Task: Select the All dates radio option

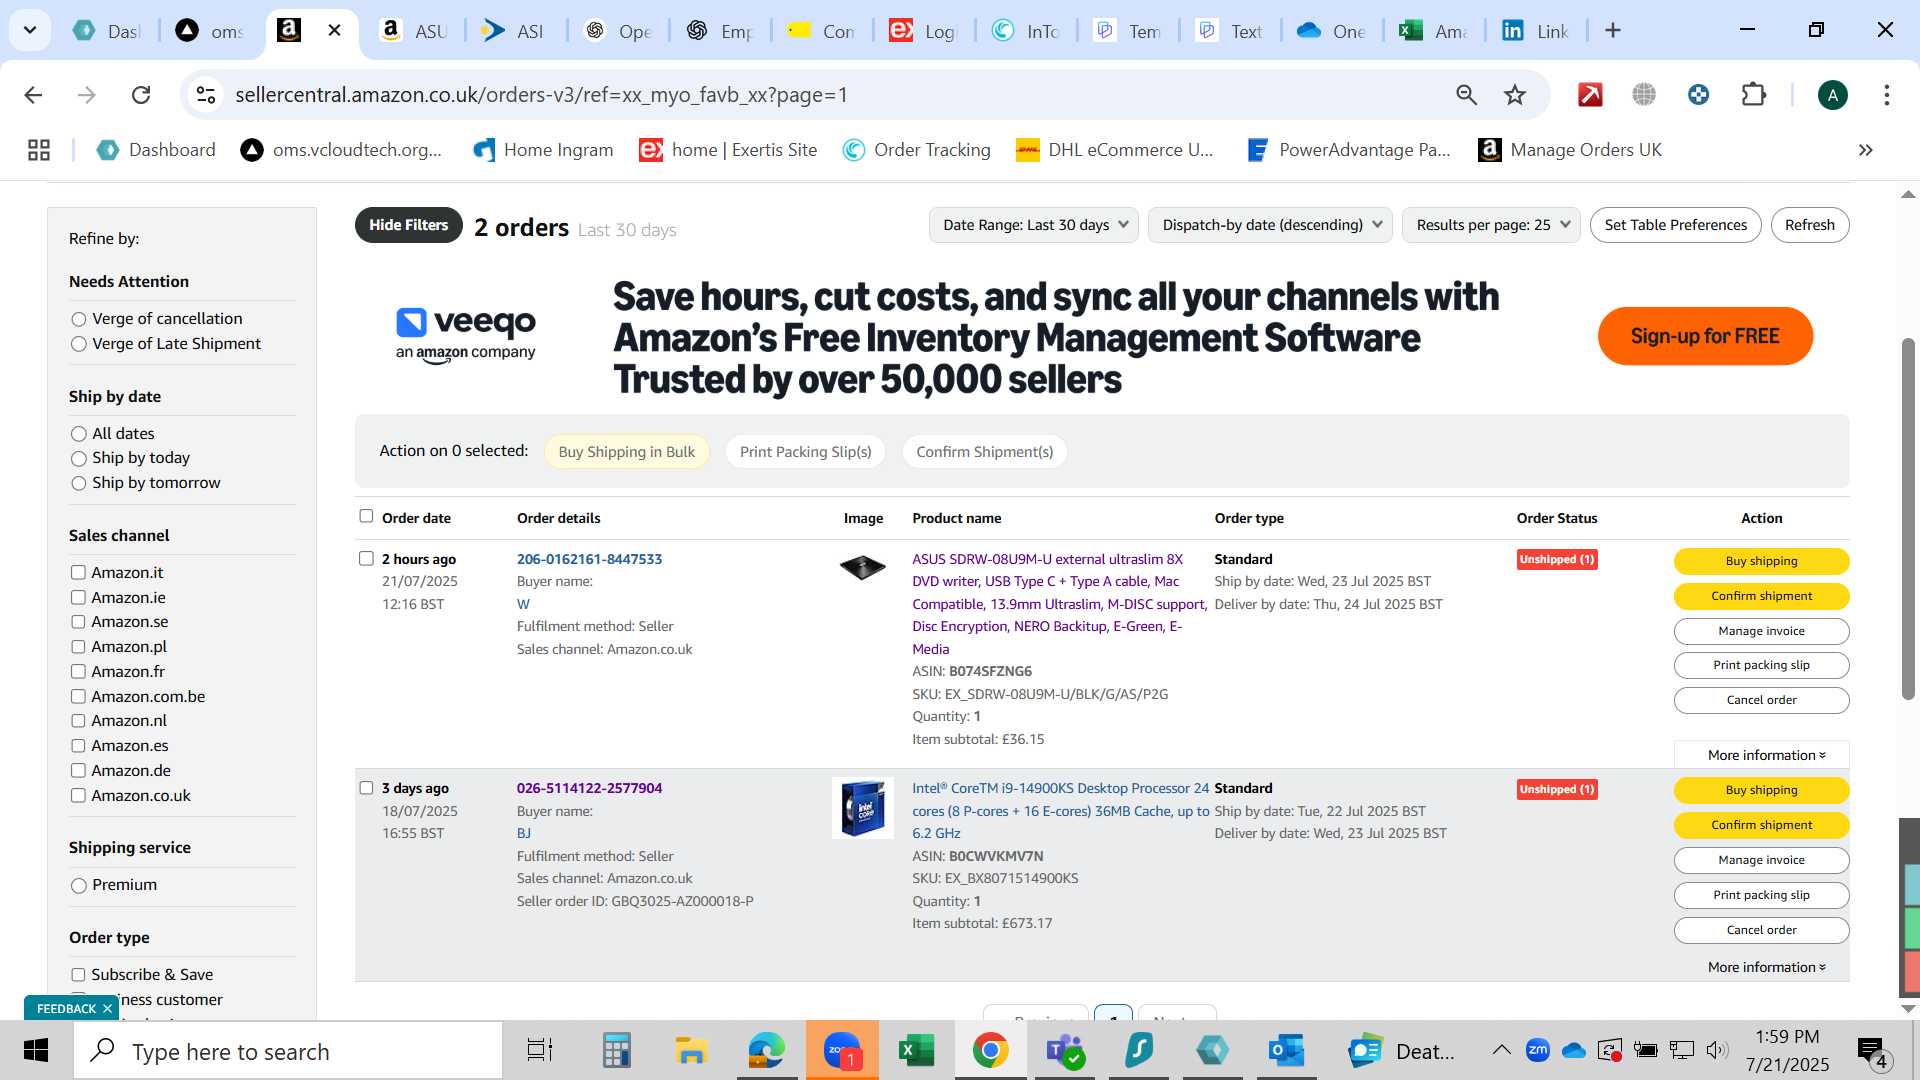Action: coord(79,434)
